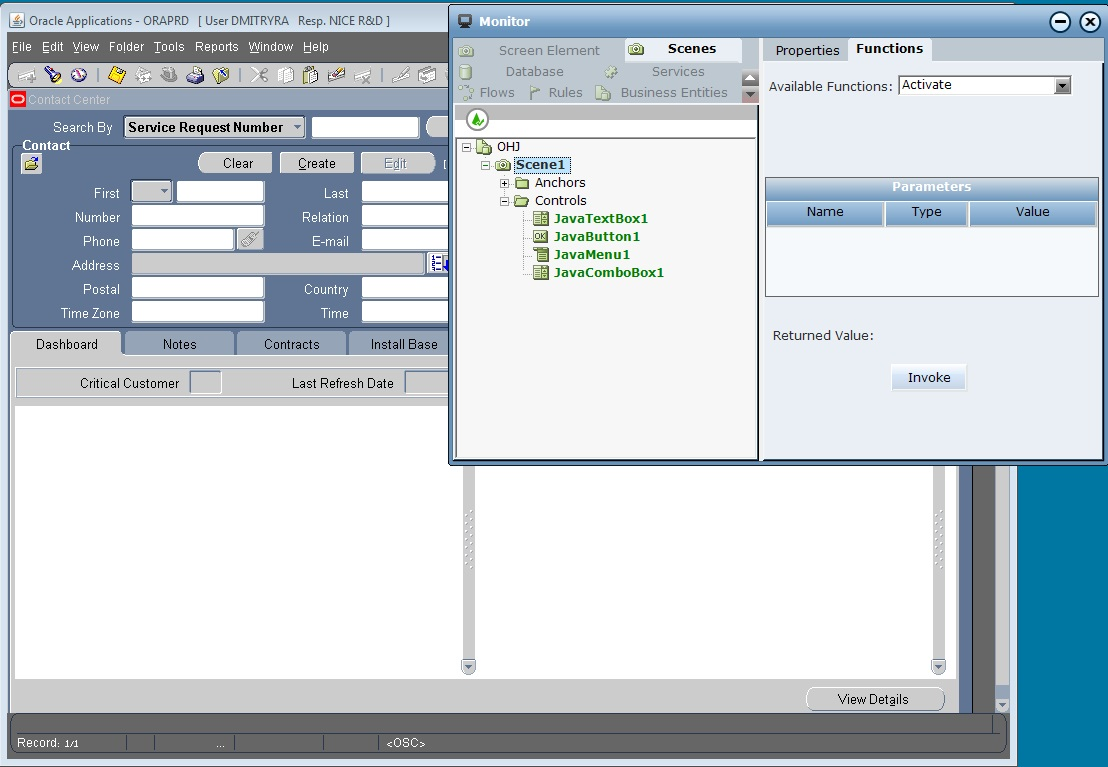1108x767 pixels.
Task: Click the Create button
Action: pos(317,163)
